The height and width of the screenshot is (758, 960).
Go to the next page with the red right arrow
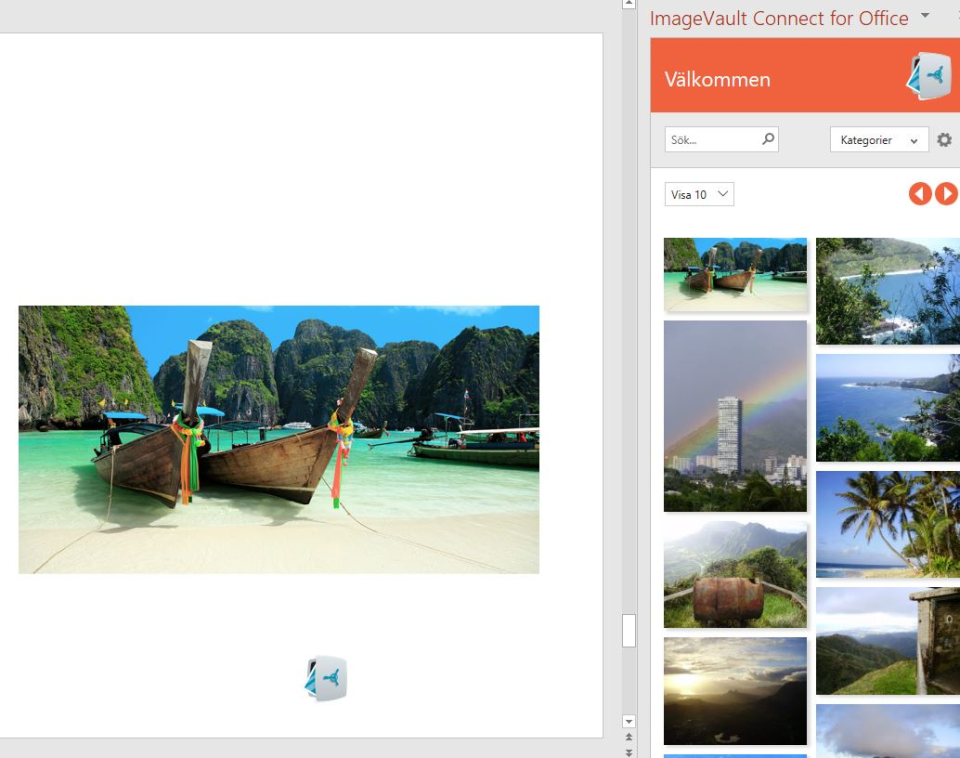[x=946, y=193]
